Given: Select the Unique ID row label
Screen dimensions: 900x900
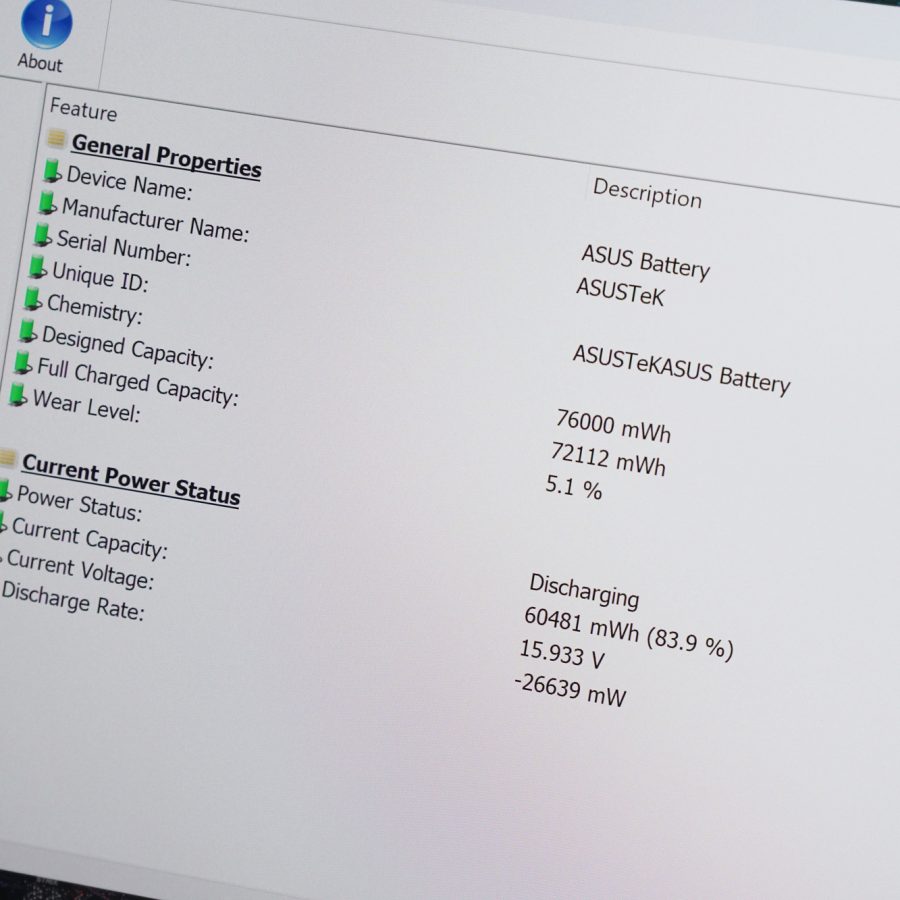Looking at the screenshot, I should [100, 277].
